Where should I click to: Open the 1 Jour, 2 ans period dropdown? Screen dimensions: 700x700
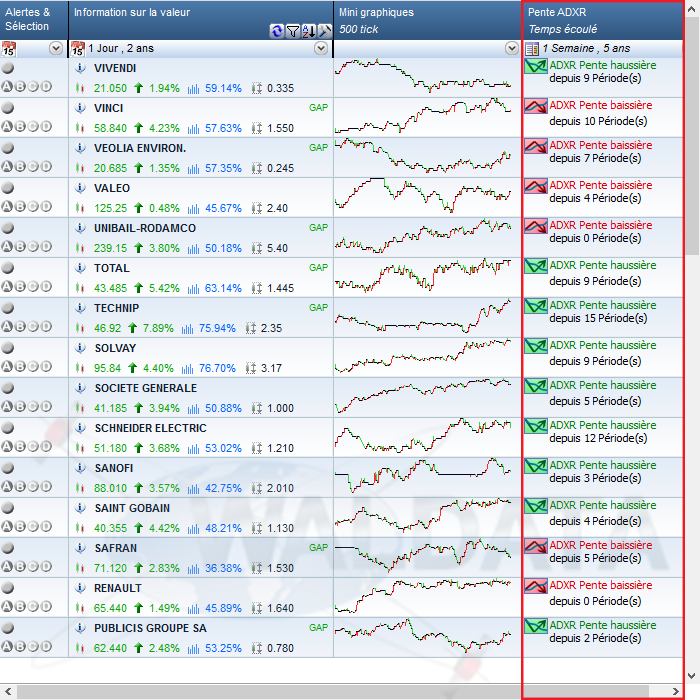[x=321, y=48]
